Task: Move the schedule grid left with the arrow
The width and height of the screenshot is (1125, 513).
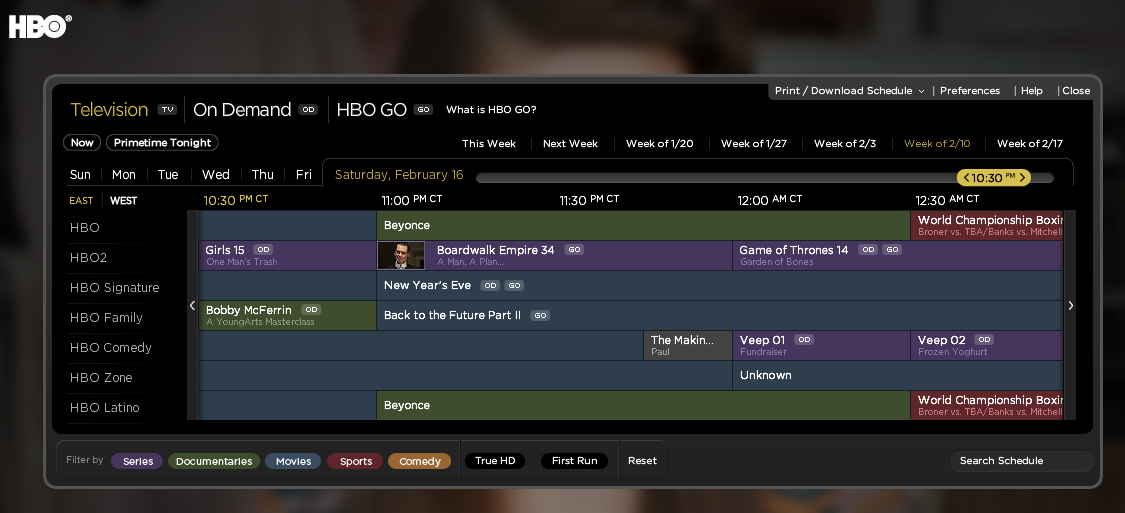Action: click(x=192, y=306)
